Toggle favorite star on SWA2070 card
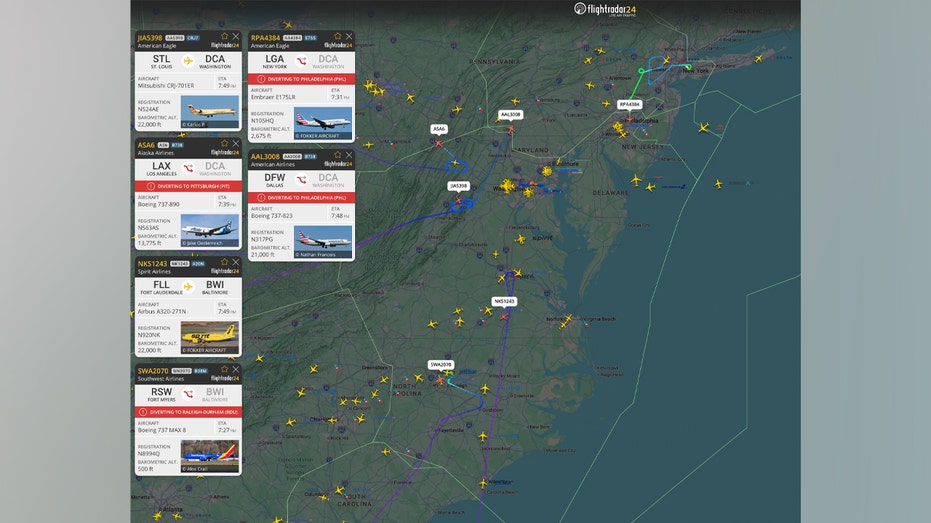 (225, 370)
